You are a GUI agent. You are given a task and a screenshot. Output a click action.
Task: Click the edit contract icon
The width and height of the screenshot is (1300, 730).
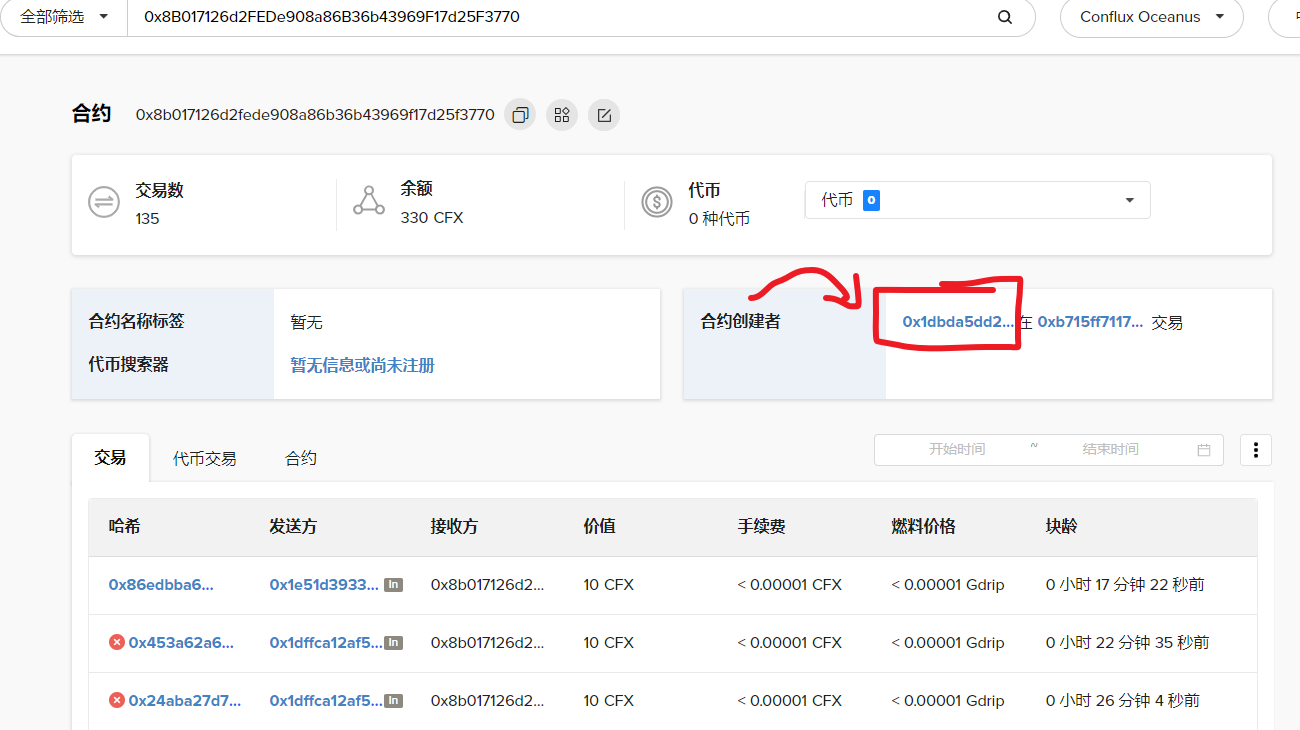[x=604, y=115]
